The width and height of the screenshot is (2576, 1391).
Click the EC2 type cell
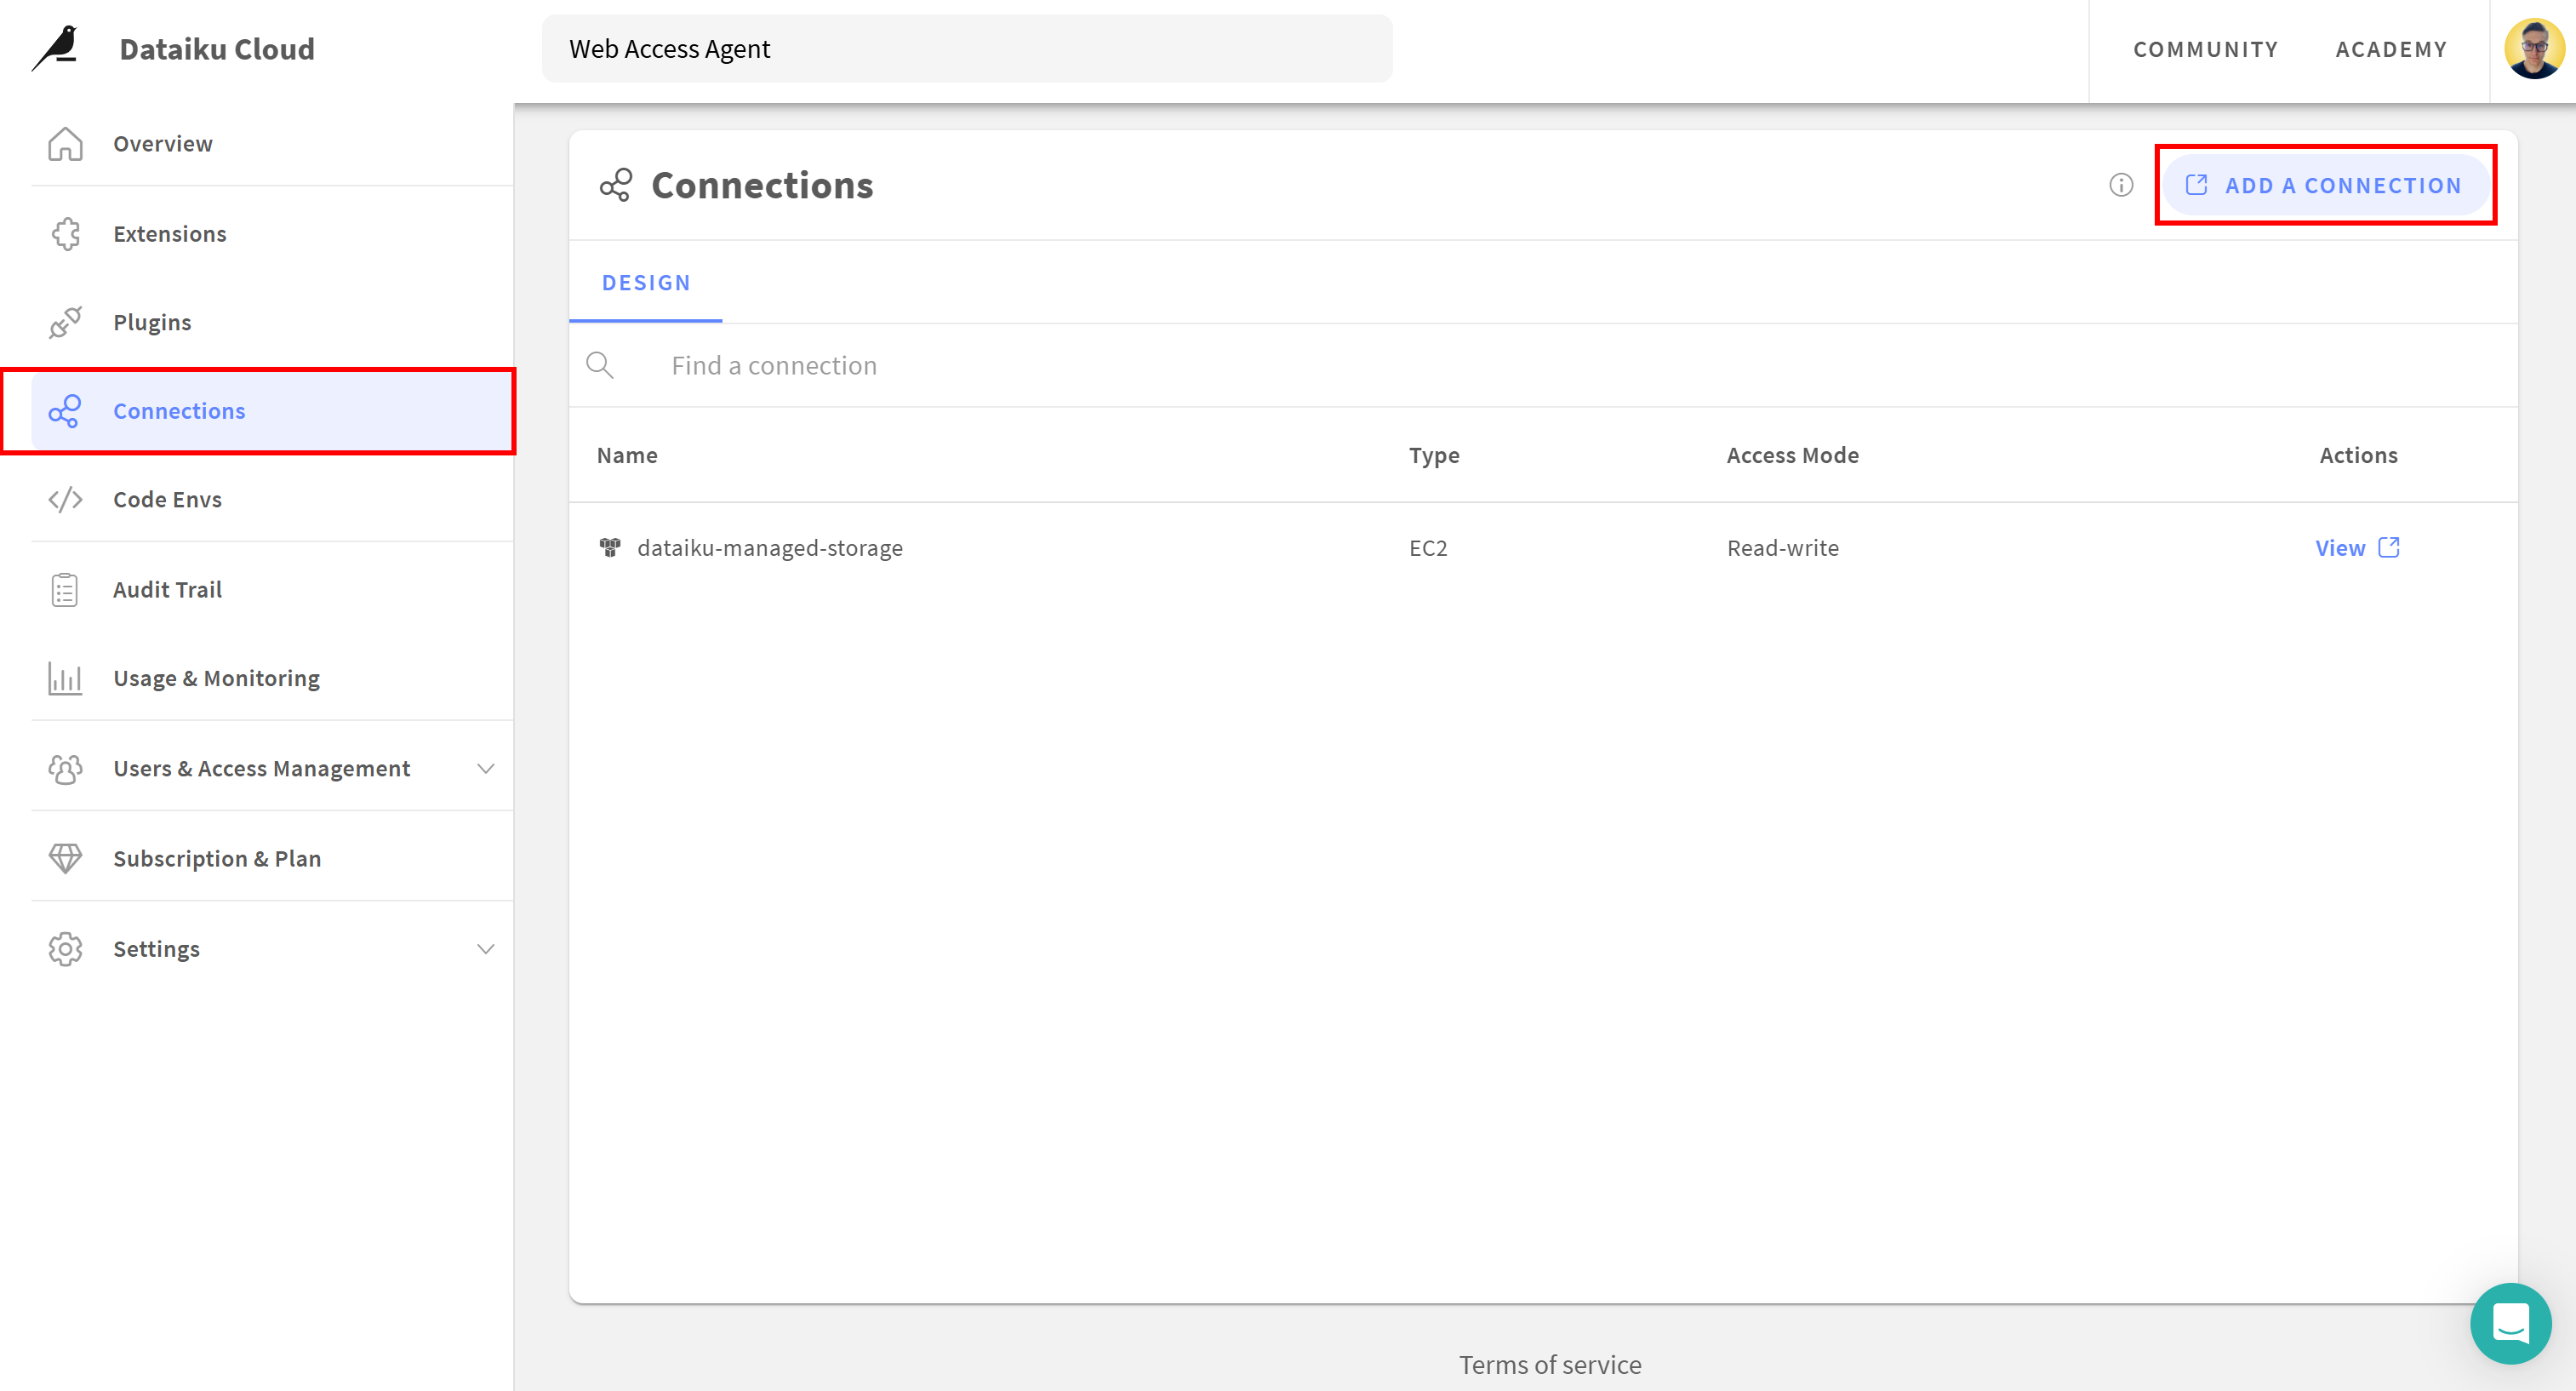[1428, 547]
